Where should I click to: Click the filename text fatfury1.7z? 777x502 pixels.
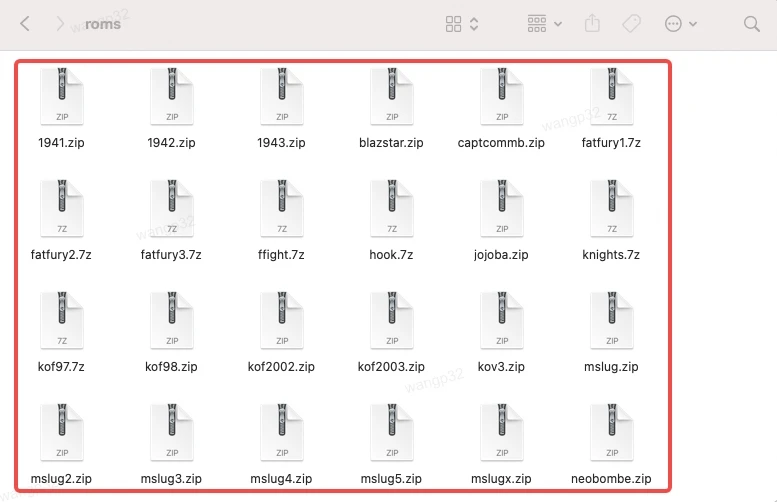coord(611,143)
